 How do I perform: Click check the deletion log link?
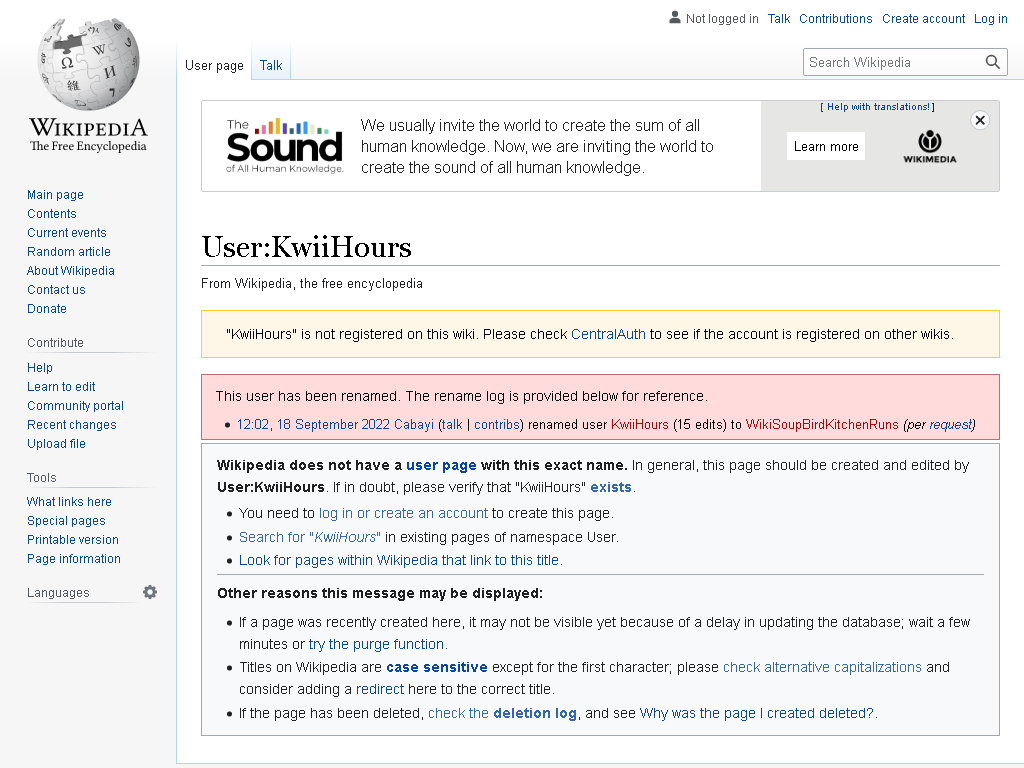point(502,713)
